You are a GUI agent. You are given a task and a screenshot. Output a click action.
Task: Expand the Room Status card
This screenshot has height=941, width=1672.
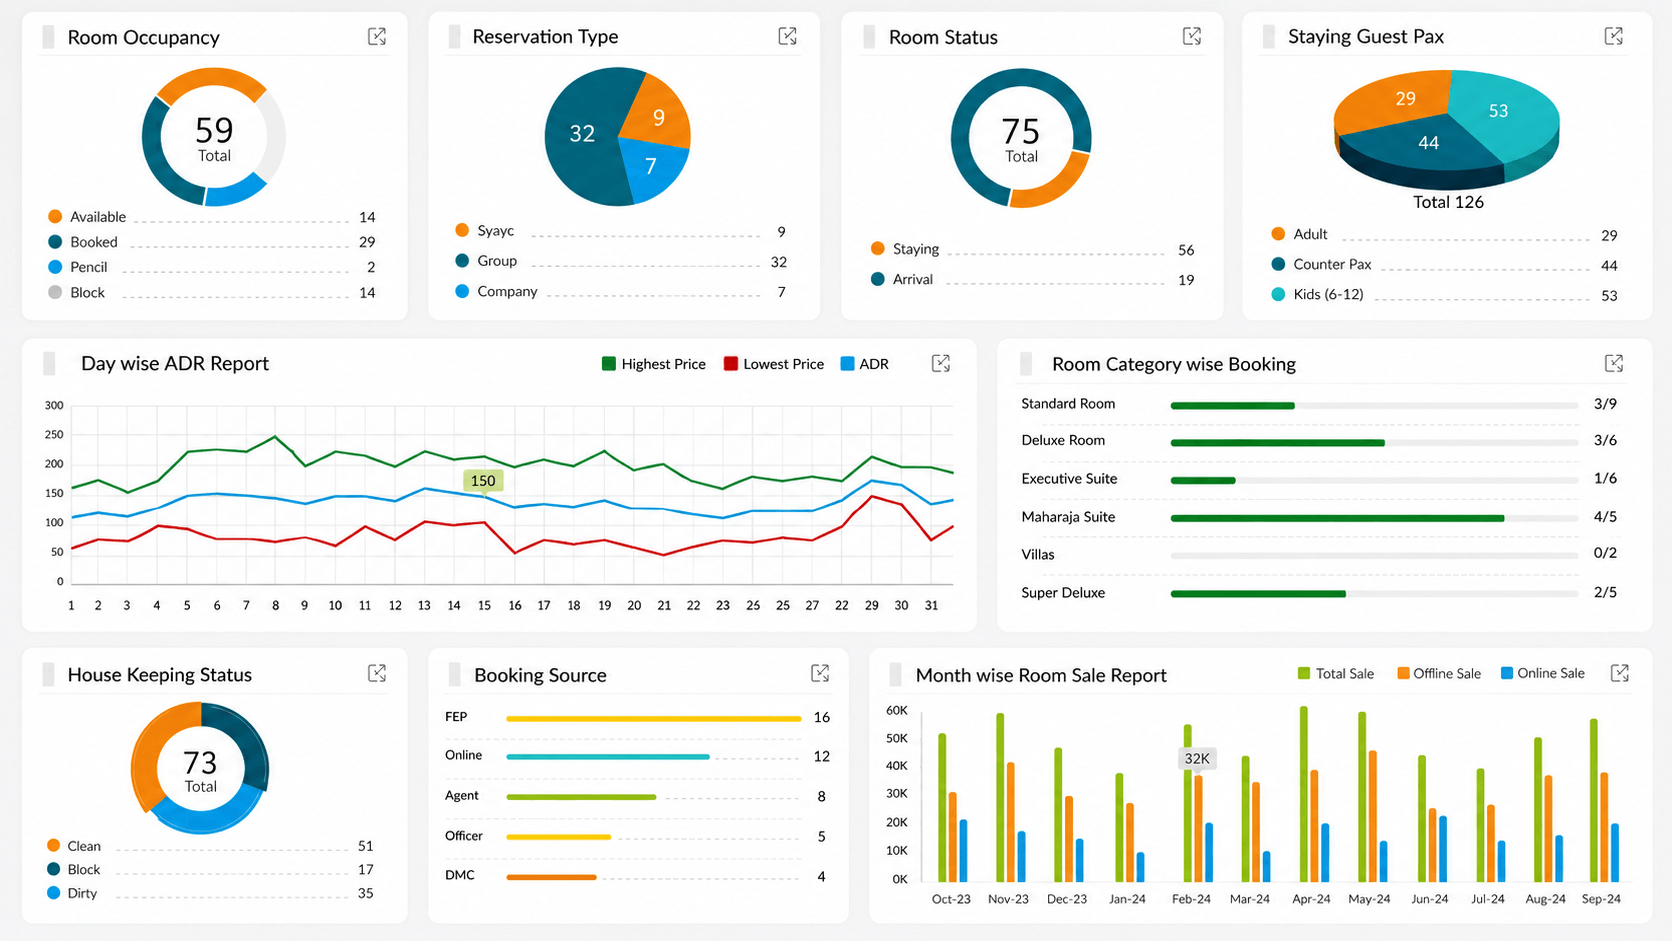click(1192, 37)
